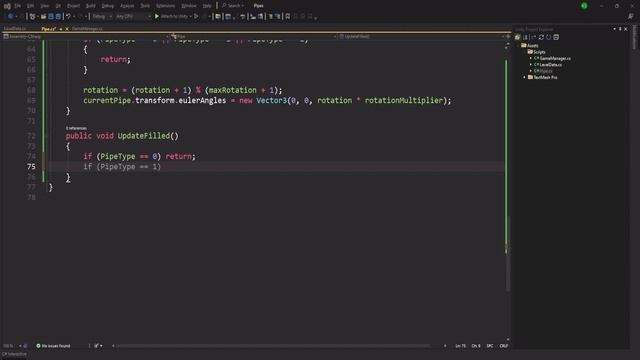Open the Assembly-CSharp project dropdown

click(86, 36)
